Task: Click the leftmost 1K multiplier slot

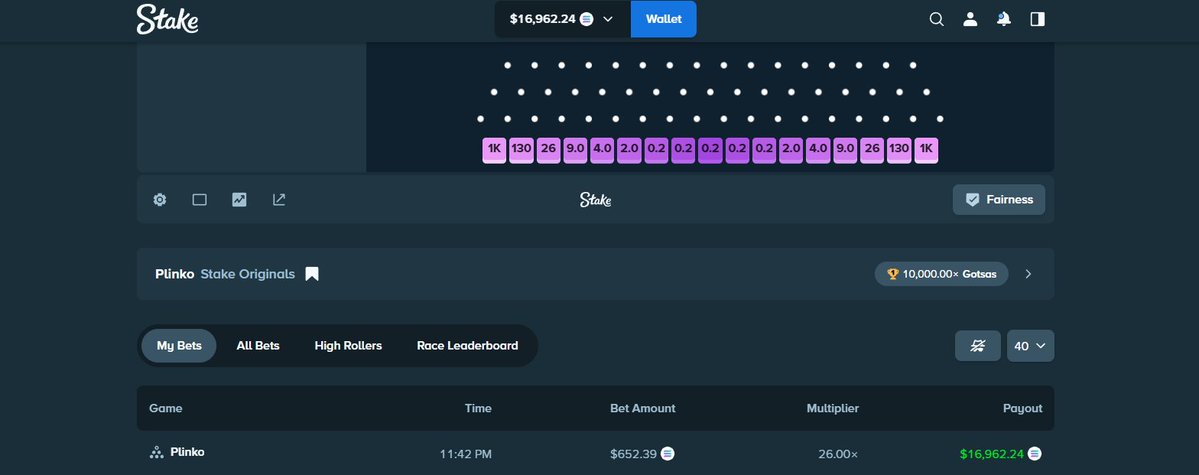Action: [x=494, y=150]
